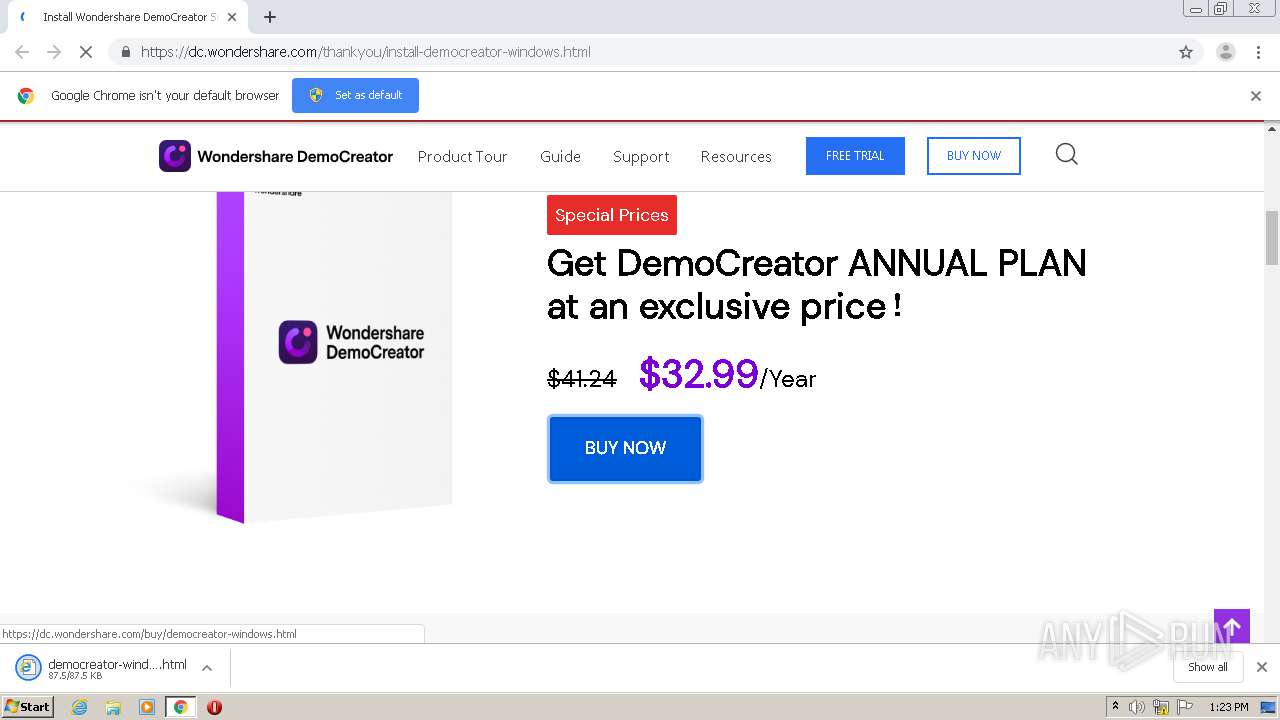Dismiss the default browser notification bar

click(x=1256, y=96)
